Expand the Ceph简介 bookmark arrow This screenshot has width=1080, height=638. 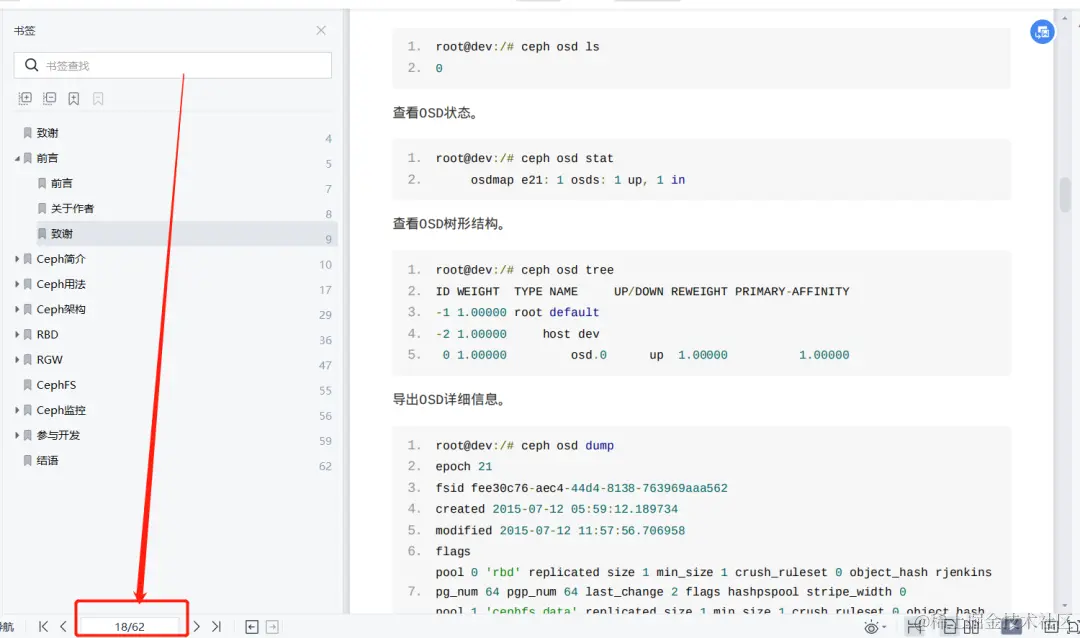coord(17,259)
